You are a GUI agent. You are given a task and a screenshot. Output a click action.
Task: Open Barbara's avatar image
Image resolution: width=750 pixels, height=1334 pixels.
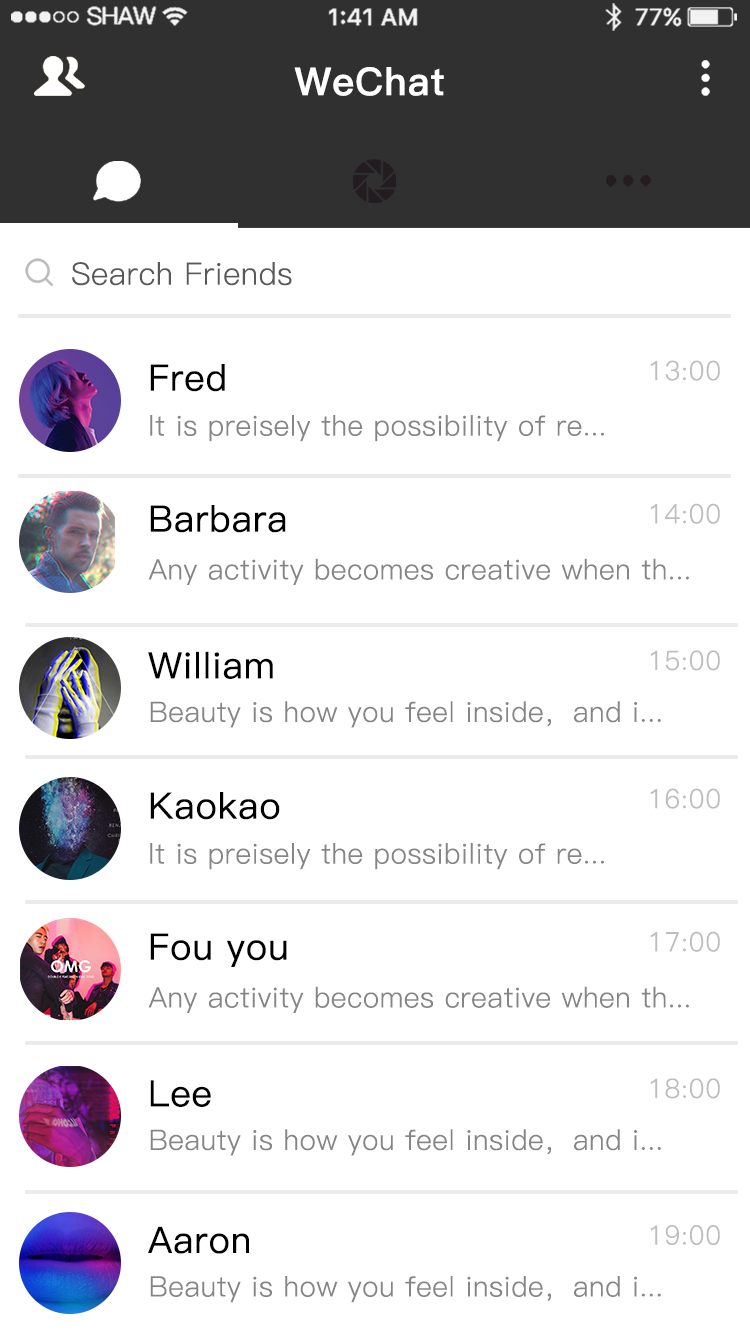pyautogui.click(x=70, y=542)
